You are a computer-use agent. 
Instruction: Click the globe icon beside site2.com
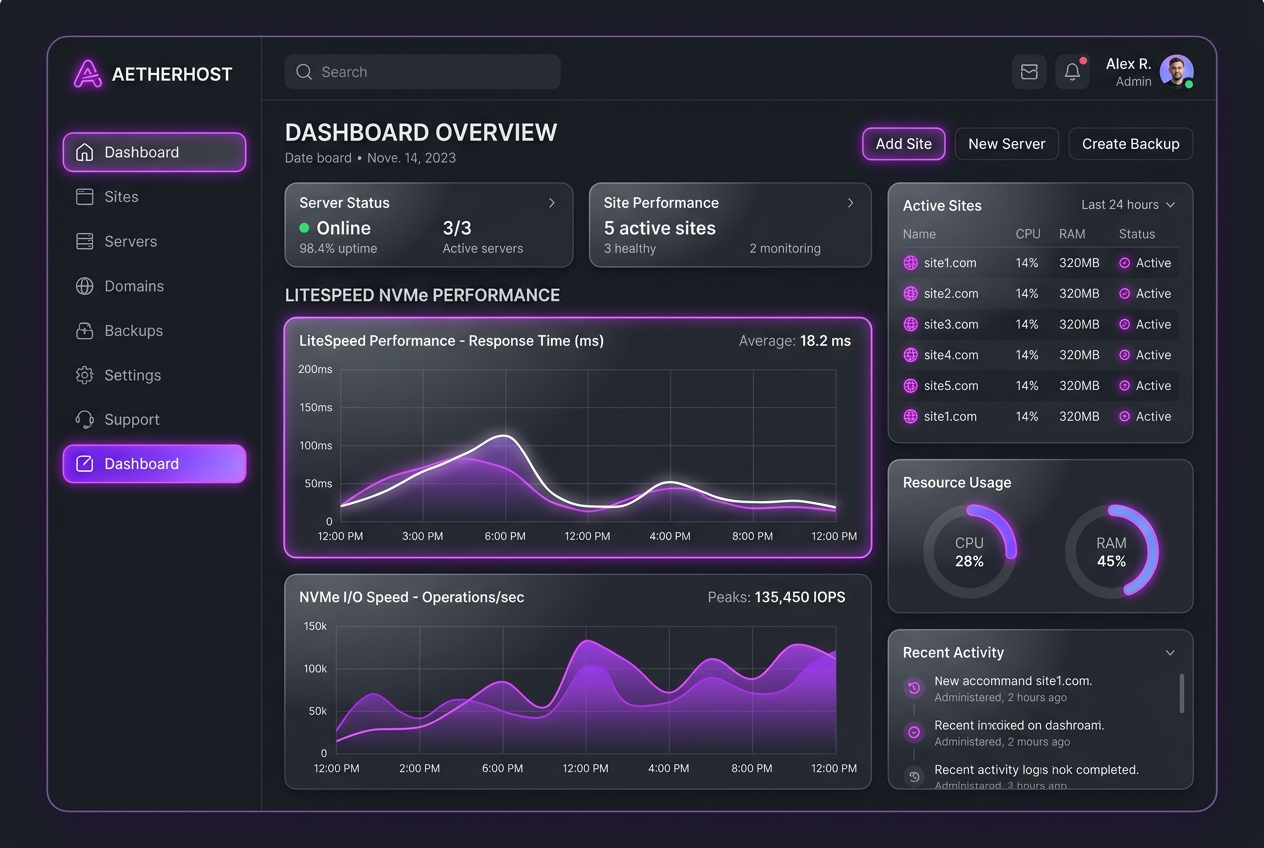pyautogui.click(x=910, y=294)
